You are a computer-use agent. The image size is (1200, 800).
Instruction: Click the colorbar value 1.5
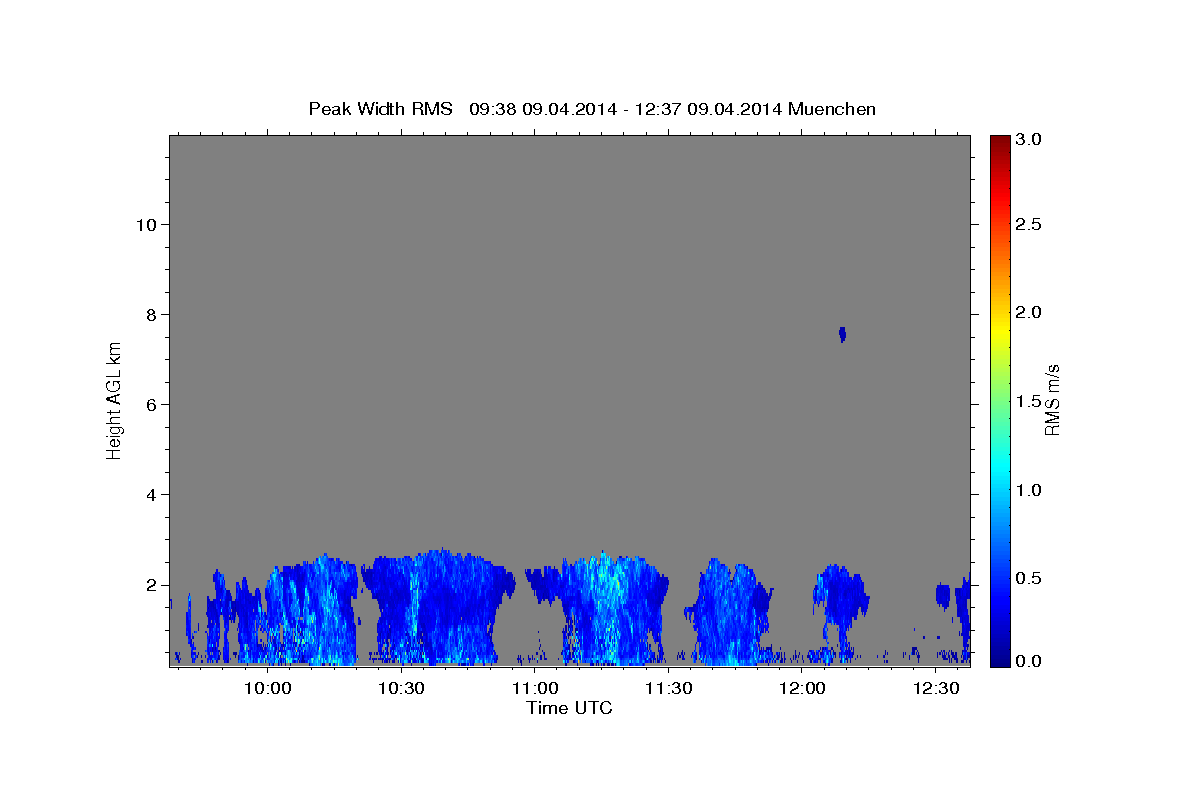click(1030, 401)
